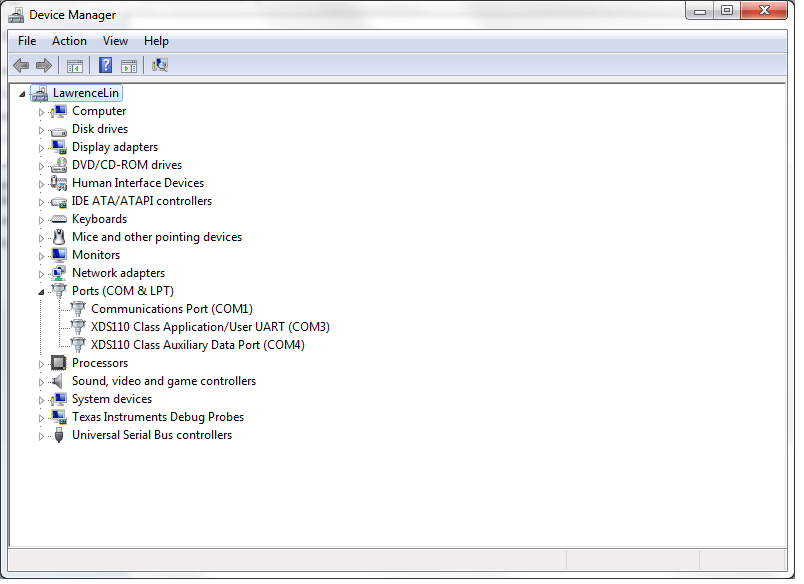This screenshot has width=804, height=584.
Task: Click the Ports (COM & LPT) icon
Action: (59, 292)
